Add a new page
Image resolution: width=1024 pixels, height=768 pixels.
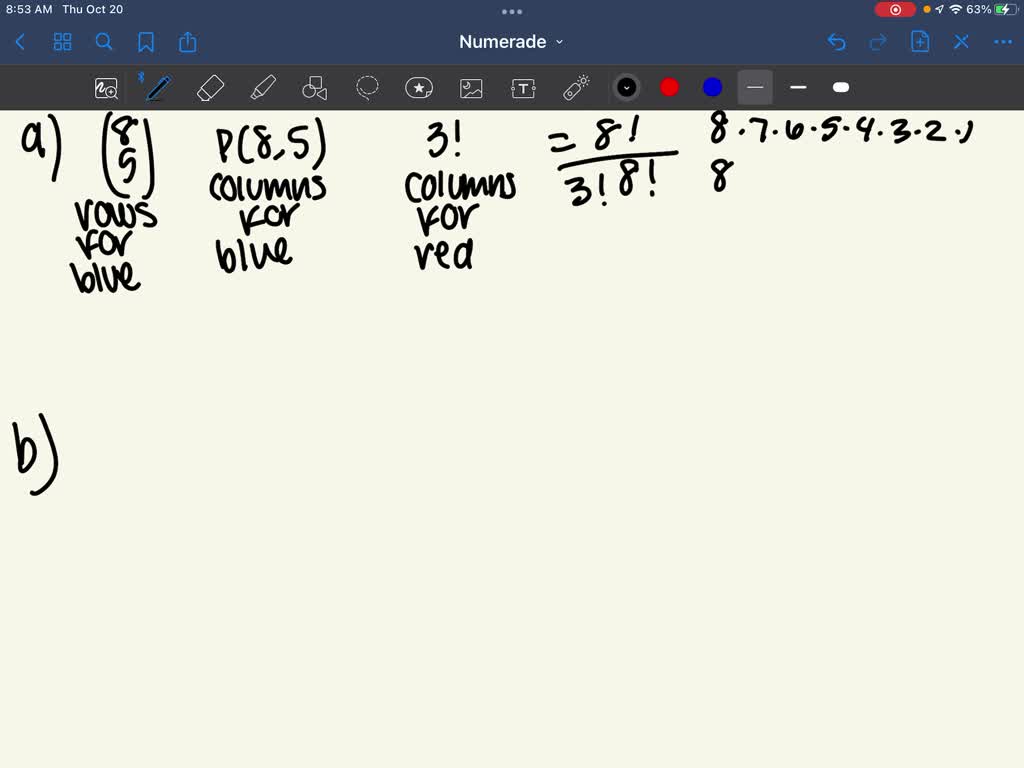pos(920,42)
